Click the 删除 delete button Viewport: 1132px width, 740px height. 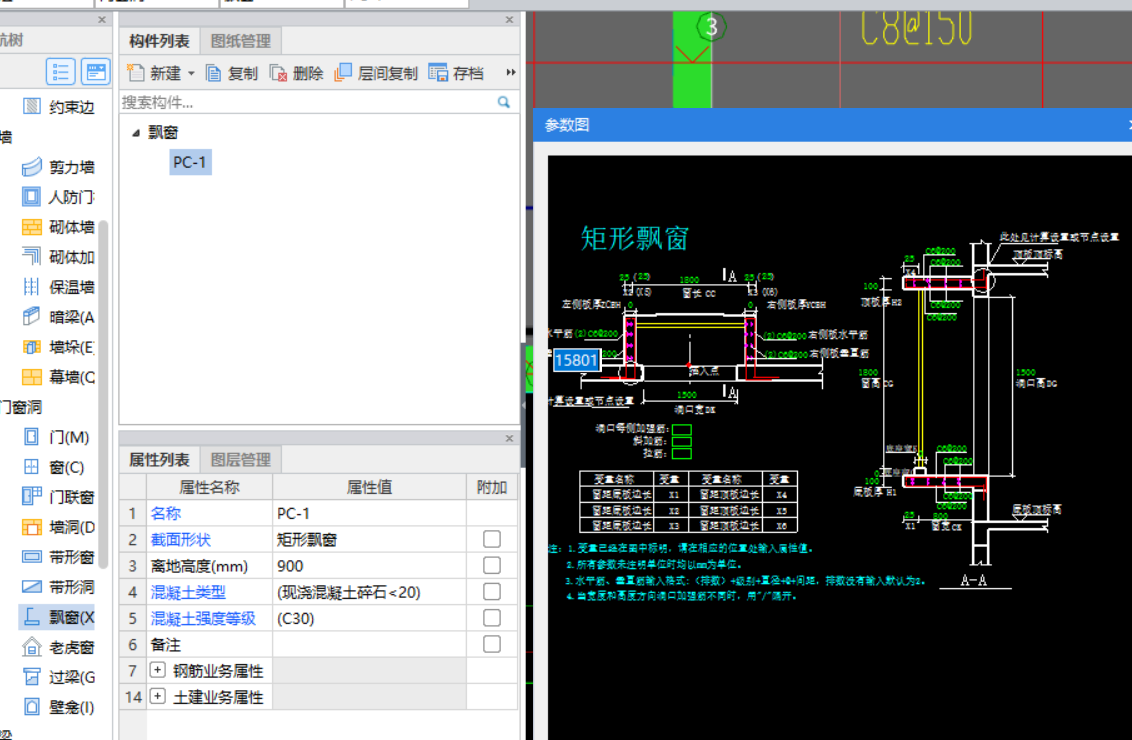tap(297, 73)
